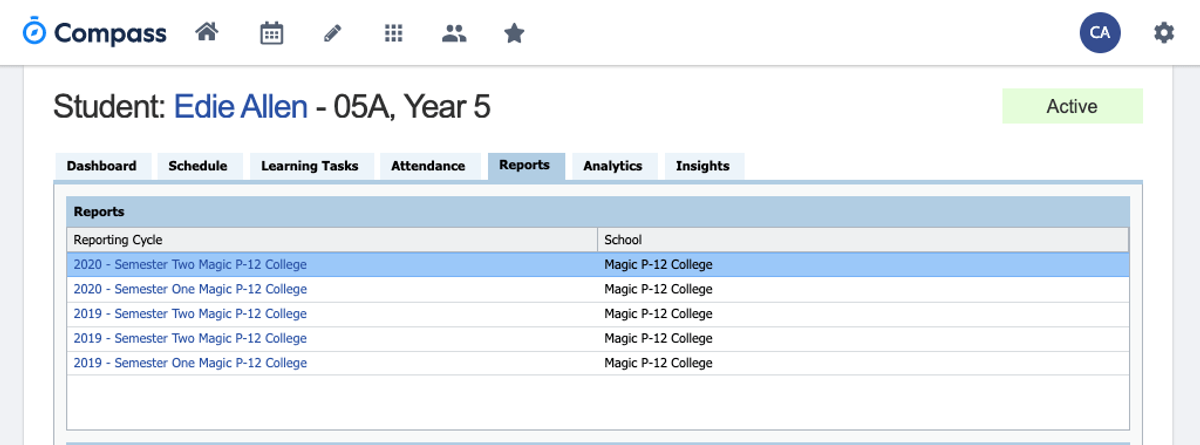The width and height of the screenshot is (1200, 445).
Task: Switch to the Schedule tab
Action: 198,166
